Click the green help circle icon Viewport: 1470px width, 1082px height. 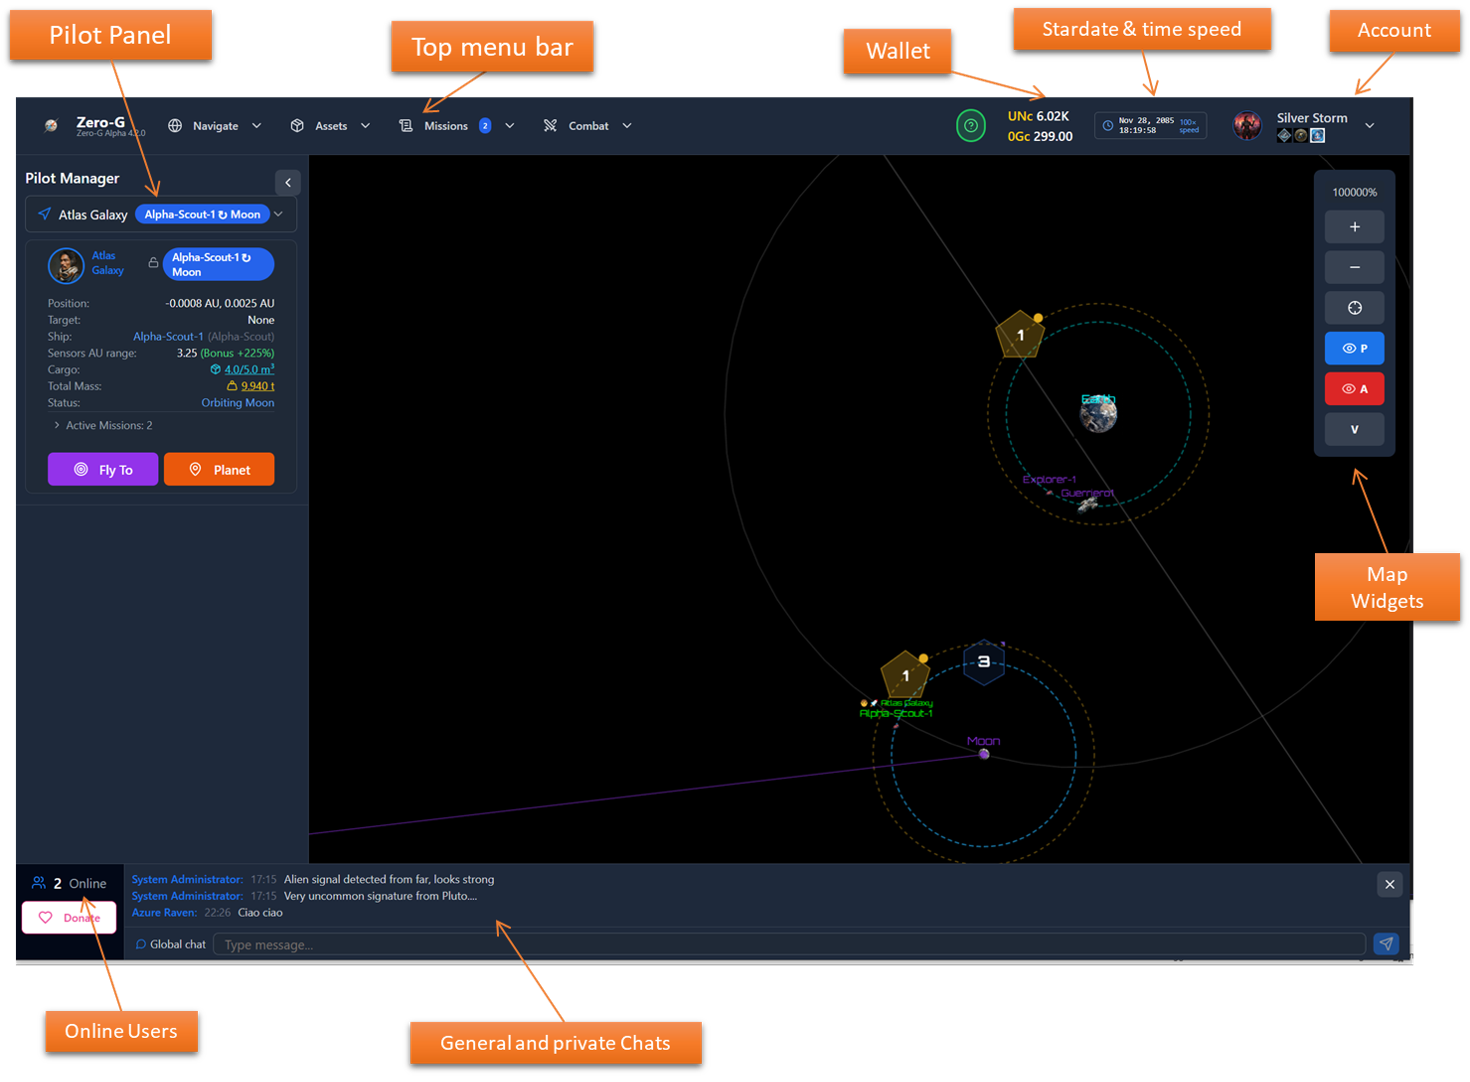coord(970,126)
